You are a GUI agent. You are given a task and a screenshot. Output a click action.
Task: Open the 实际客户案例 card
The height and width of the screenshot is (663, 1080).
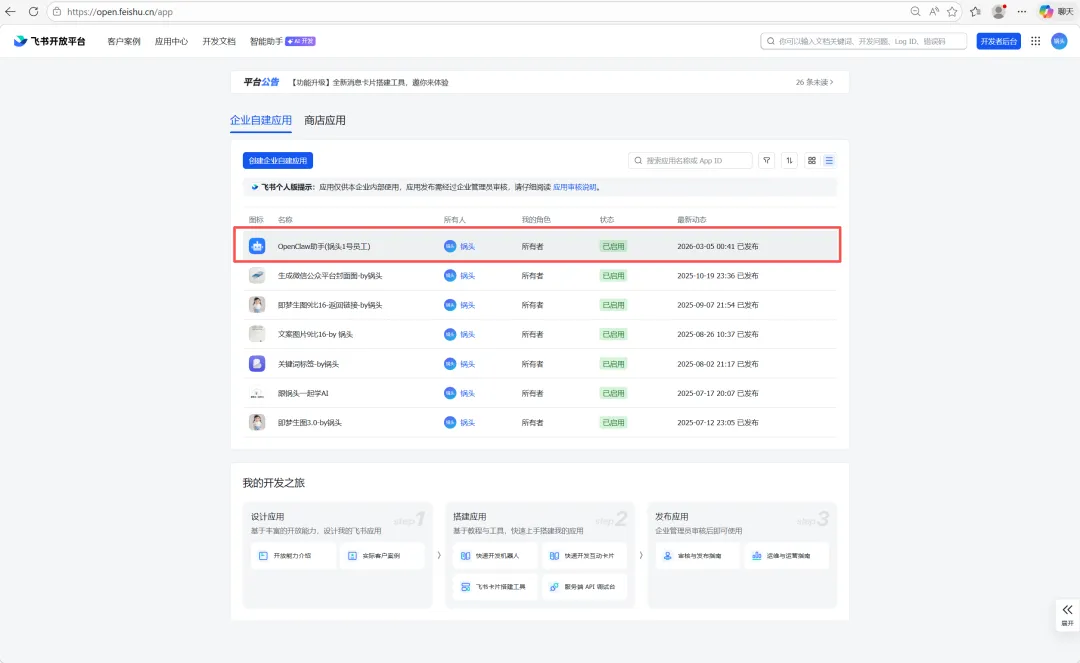click(382, 556)
